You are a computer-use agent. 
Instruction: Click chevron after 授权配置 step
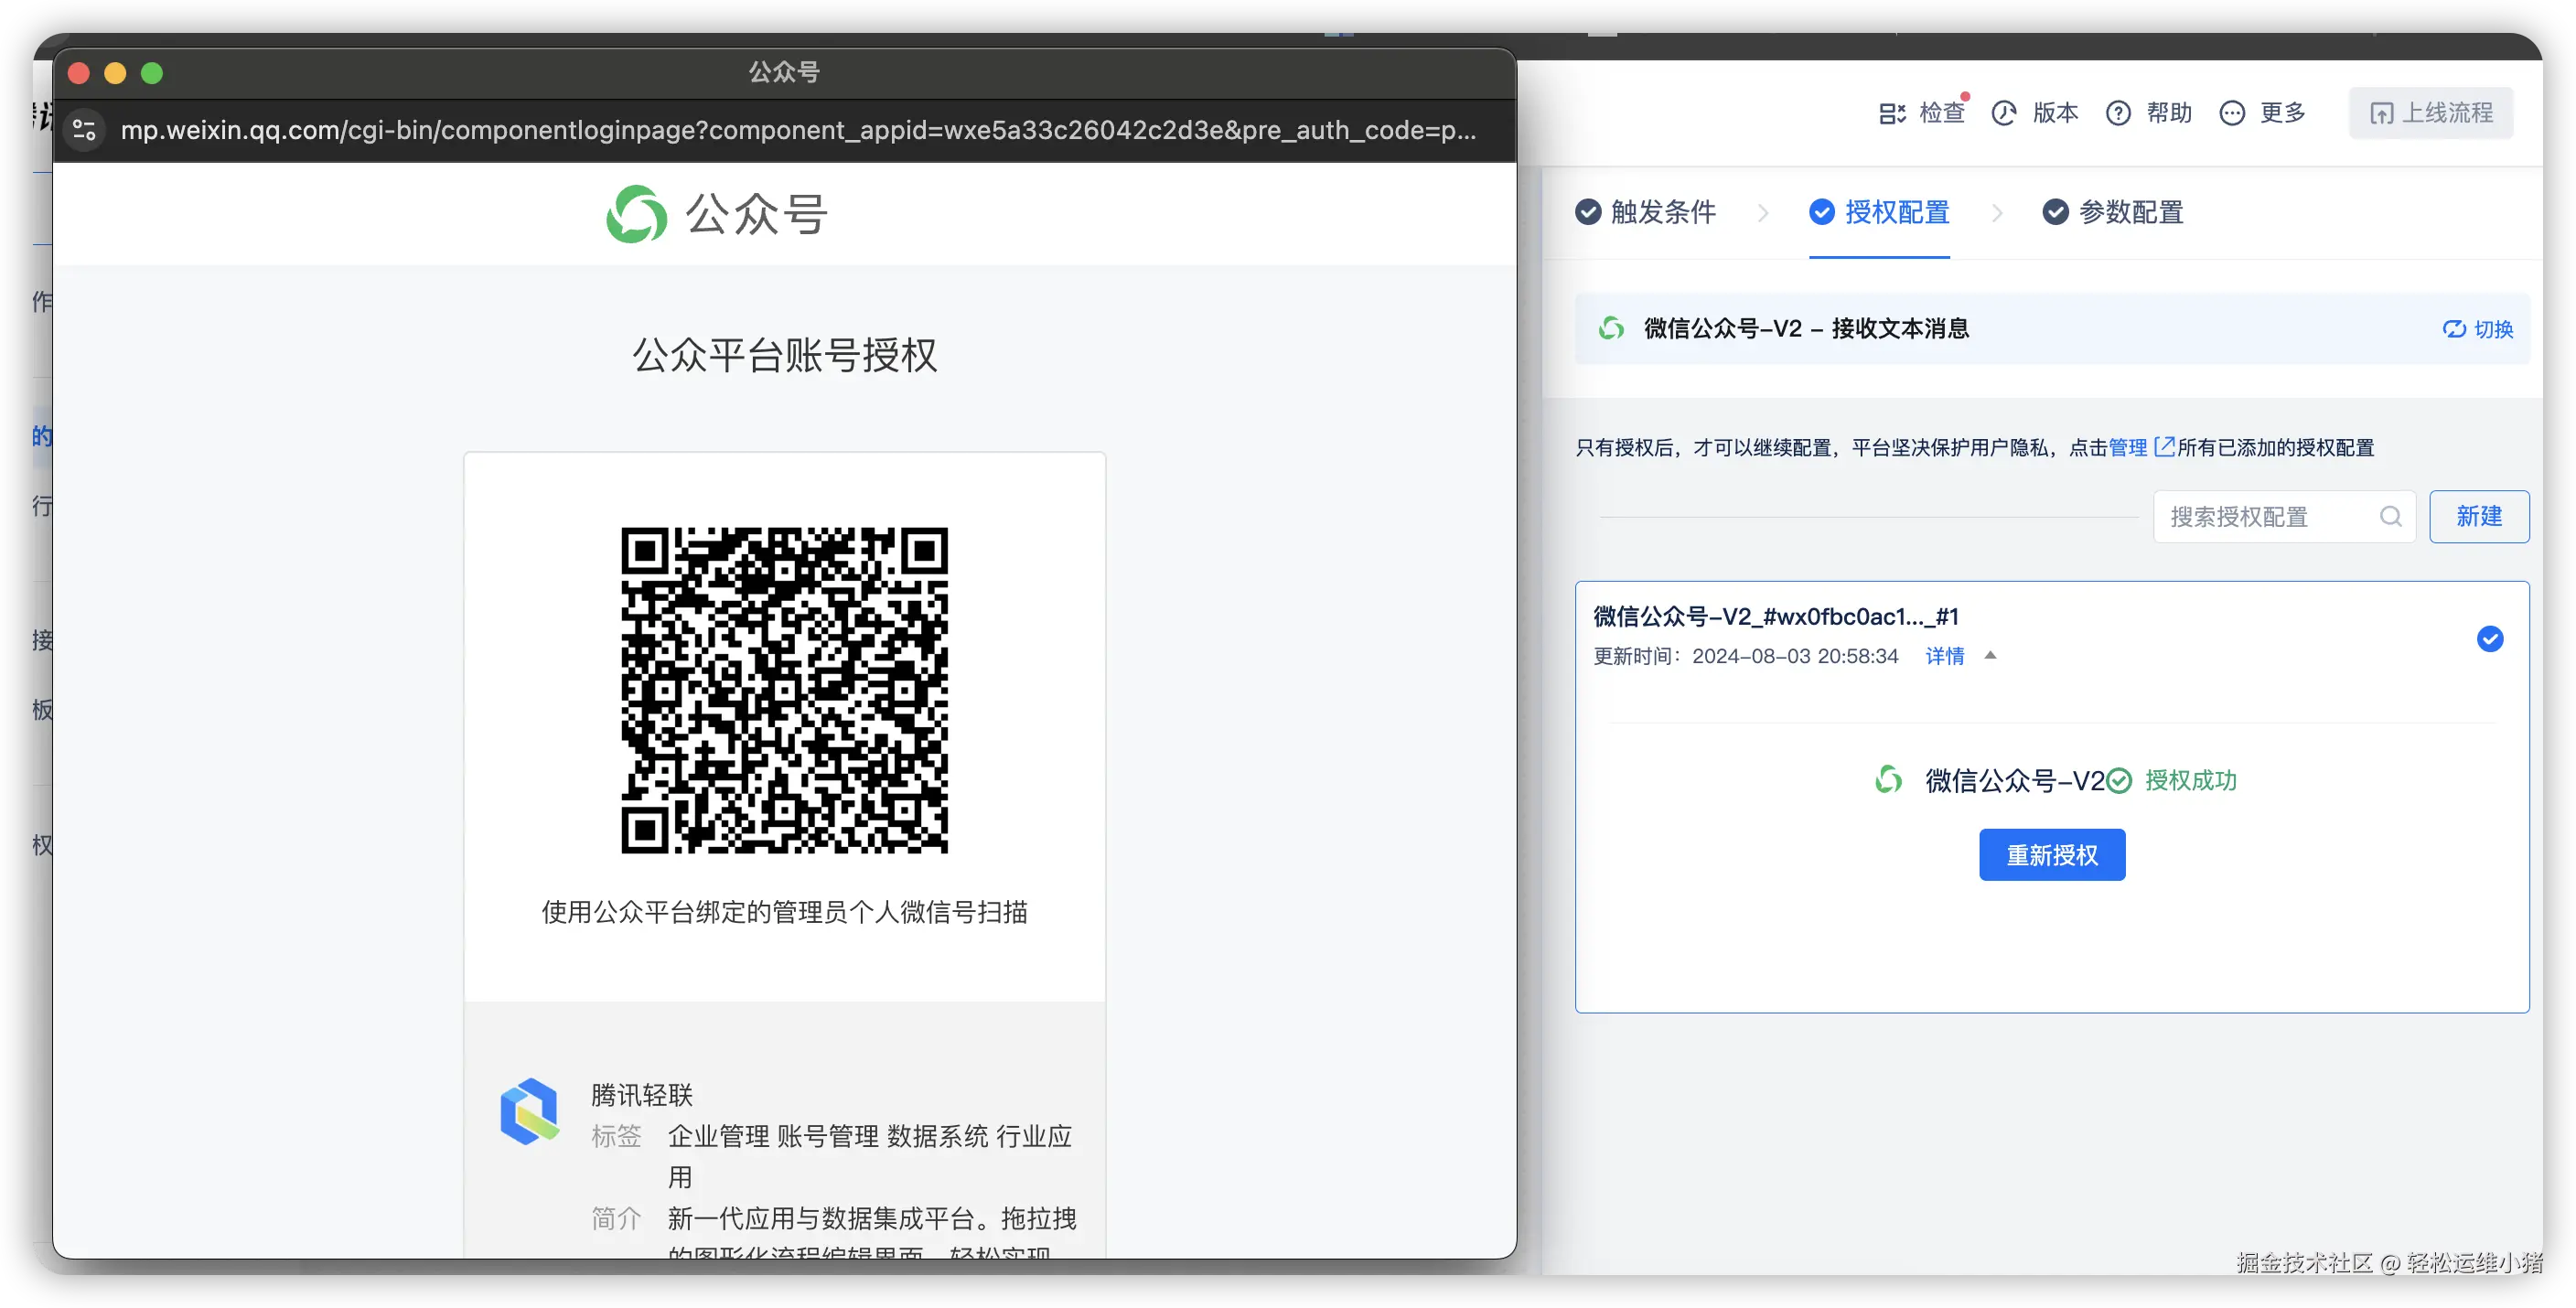coord(1997,213)
